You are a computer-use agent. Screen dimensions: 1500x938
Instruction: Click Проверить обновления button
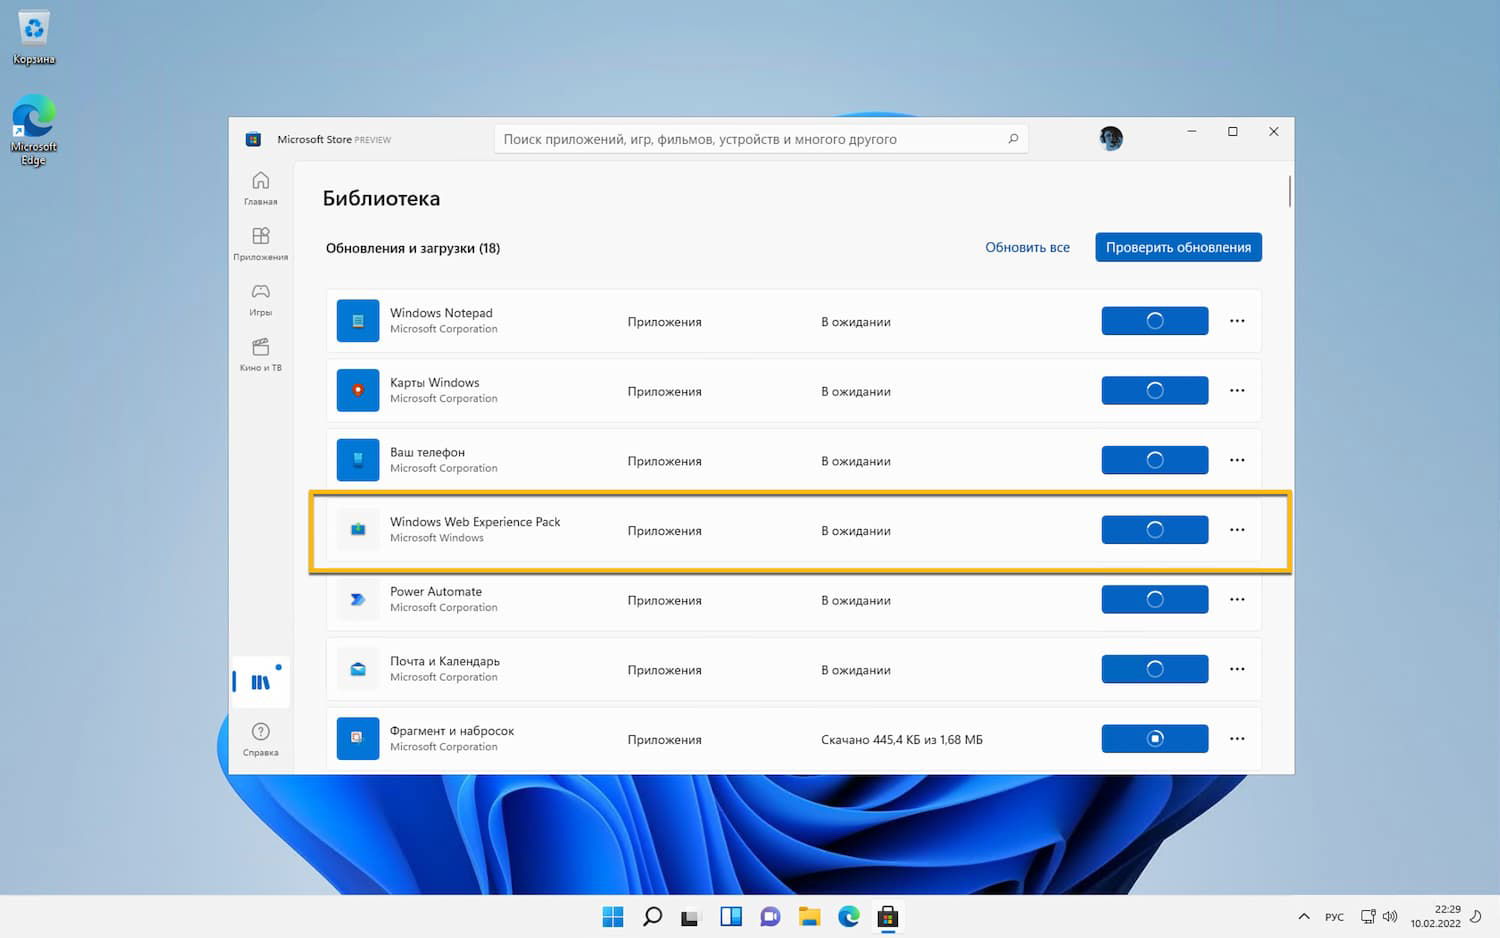coord(1178,247)
